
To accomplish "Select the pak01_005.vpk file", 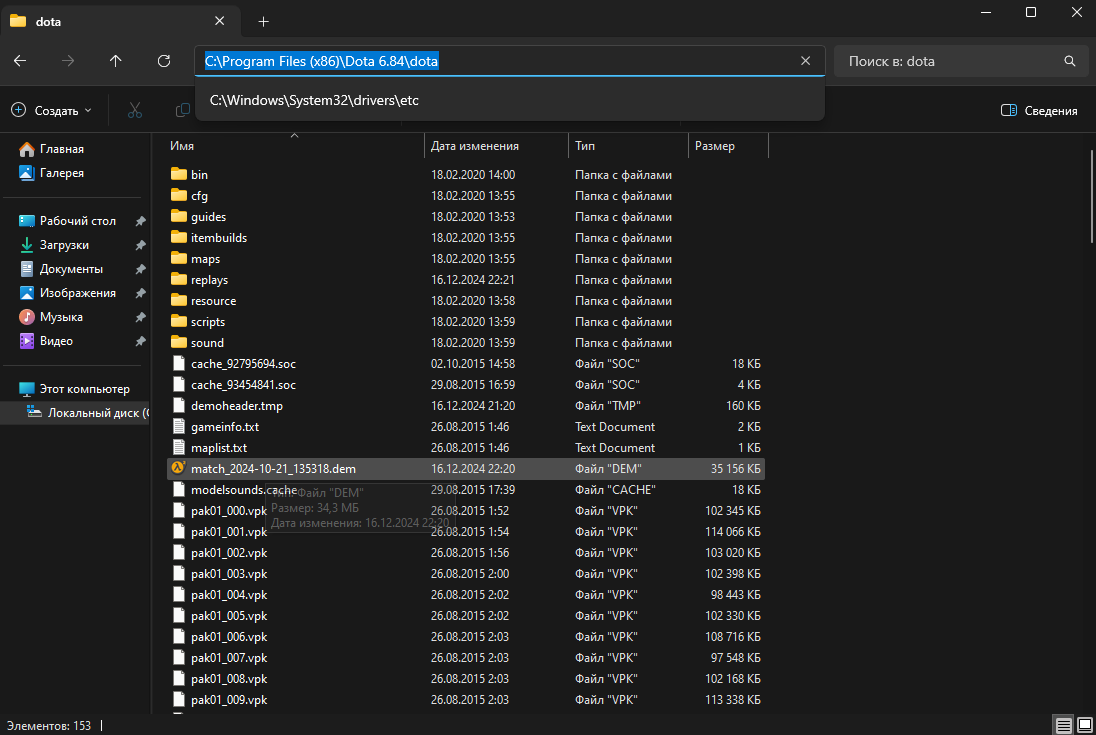I will [229, 616].
